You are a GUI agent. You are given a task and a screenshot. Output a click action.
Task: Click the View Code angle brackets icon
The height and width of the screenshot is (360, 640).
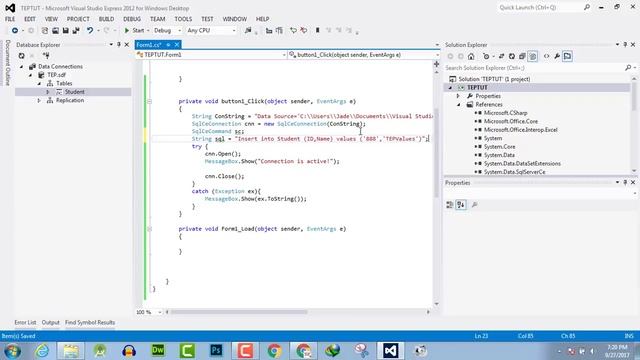547,56
